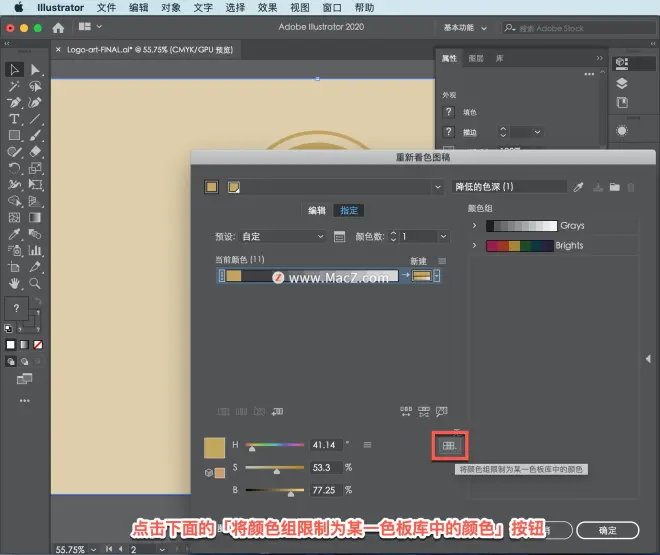Select the Eyedropper tool in toolbar
Screen dimensions: 660x555
[14, 234]
